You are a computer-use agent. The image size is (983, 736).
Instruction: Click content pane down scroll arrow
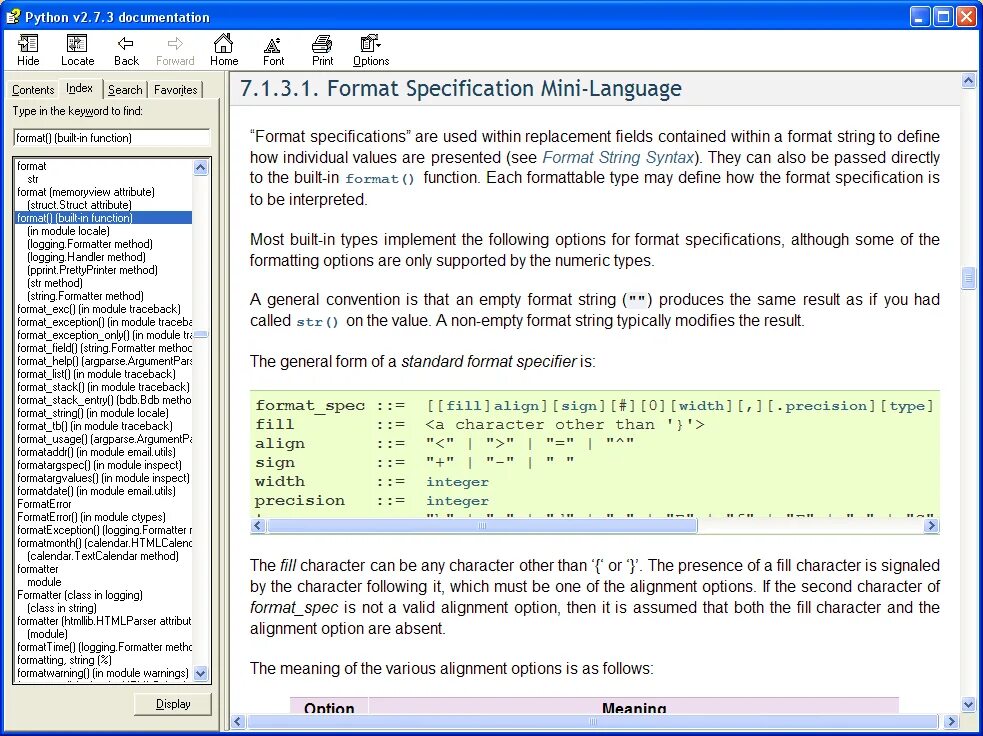tap(968, 706)
